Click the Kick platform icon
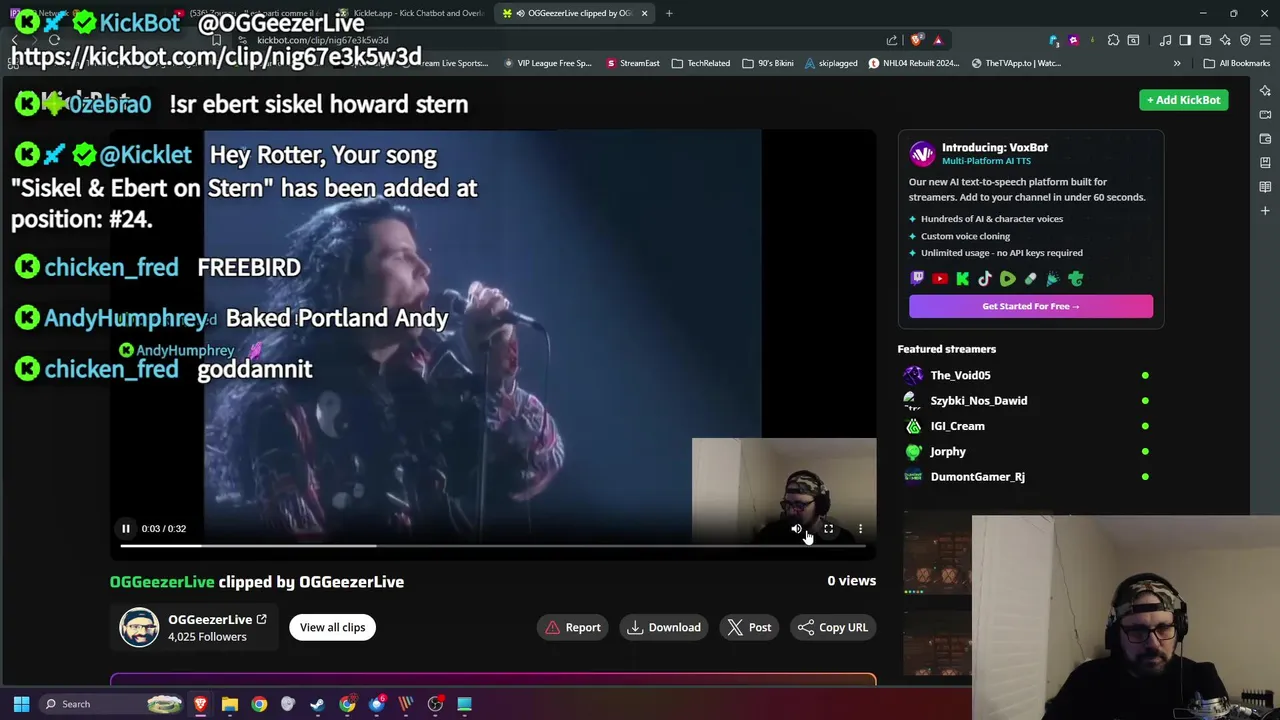Image resolution: width=1280 pixels, height=720 pixels. [x=962, y=279]
